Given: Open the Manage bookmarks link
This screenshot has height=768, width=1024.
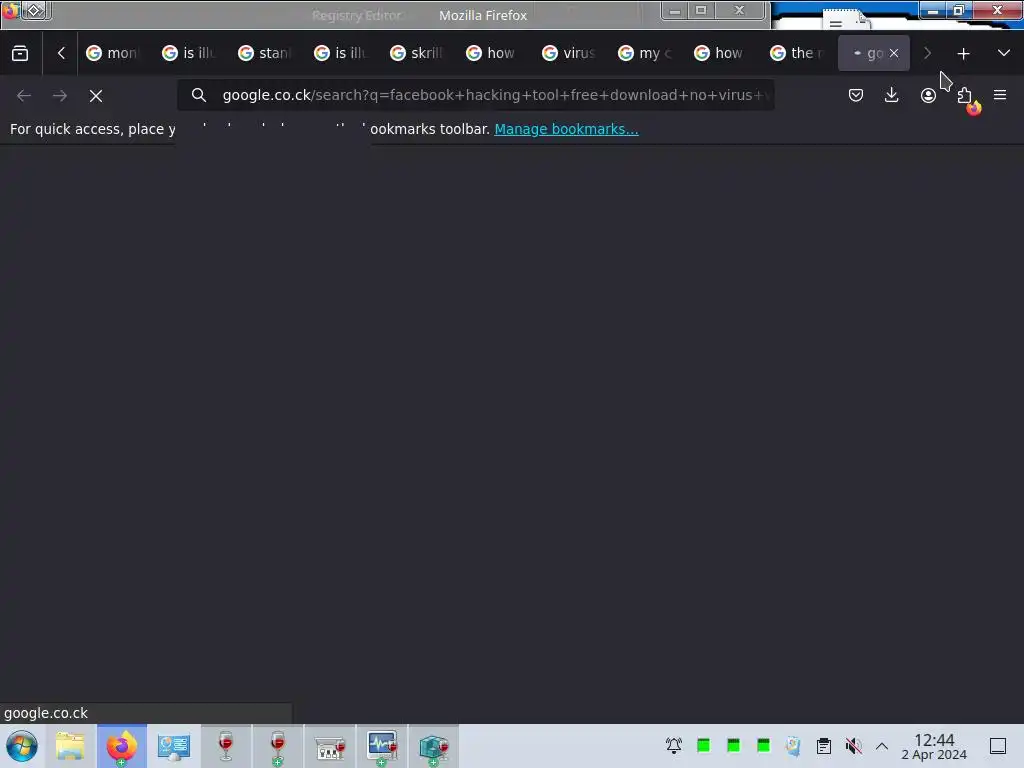Looking at the screenshot, I should pyautogui.click(x=566, y=129).
